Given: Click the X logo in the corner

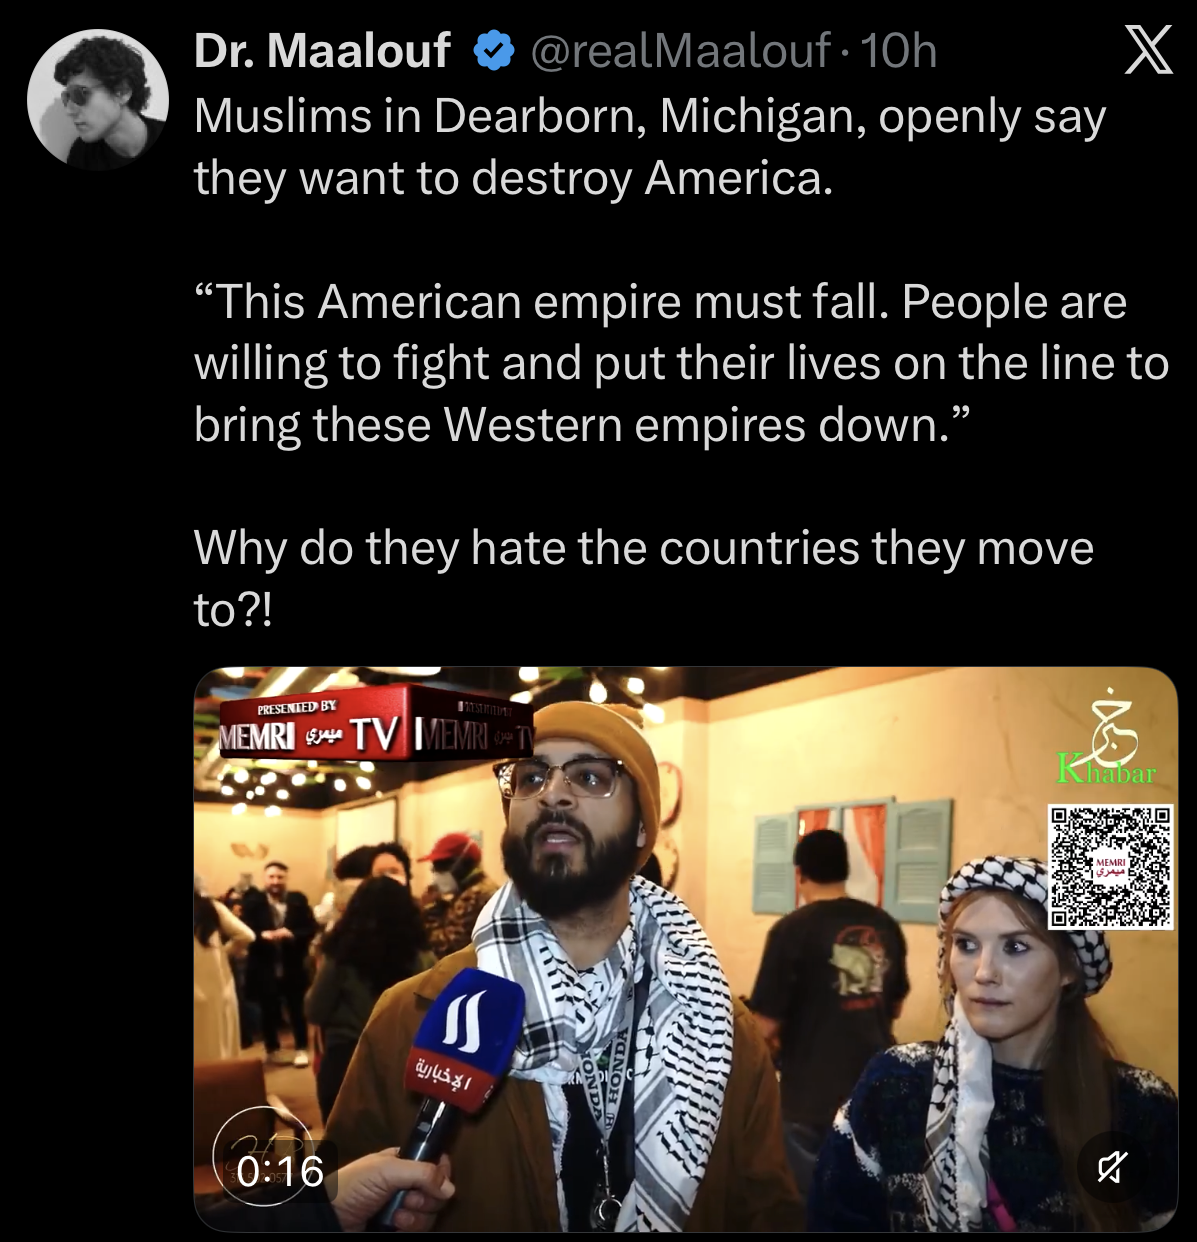Looking at the screenshot, I should [1147, 50].
